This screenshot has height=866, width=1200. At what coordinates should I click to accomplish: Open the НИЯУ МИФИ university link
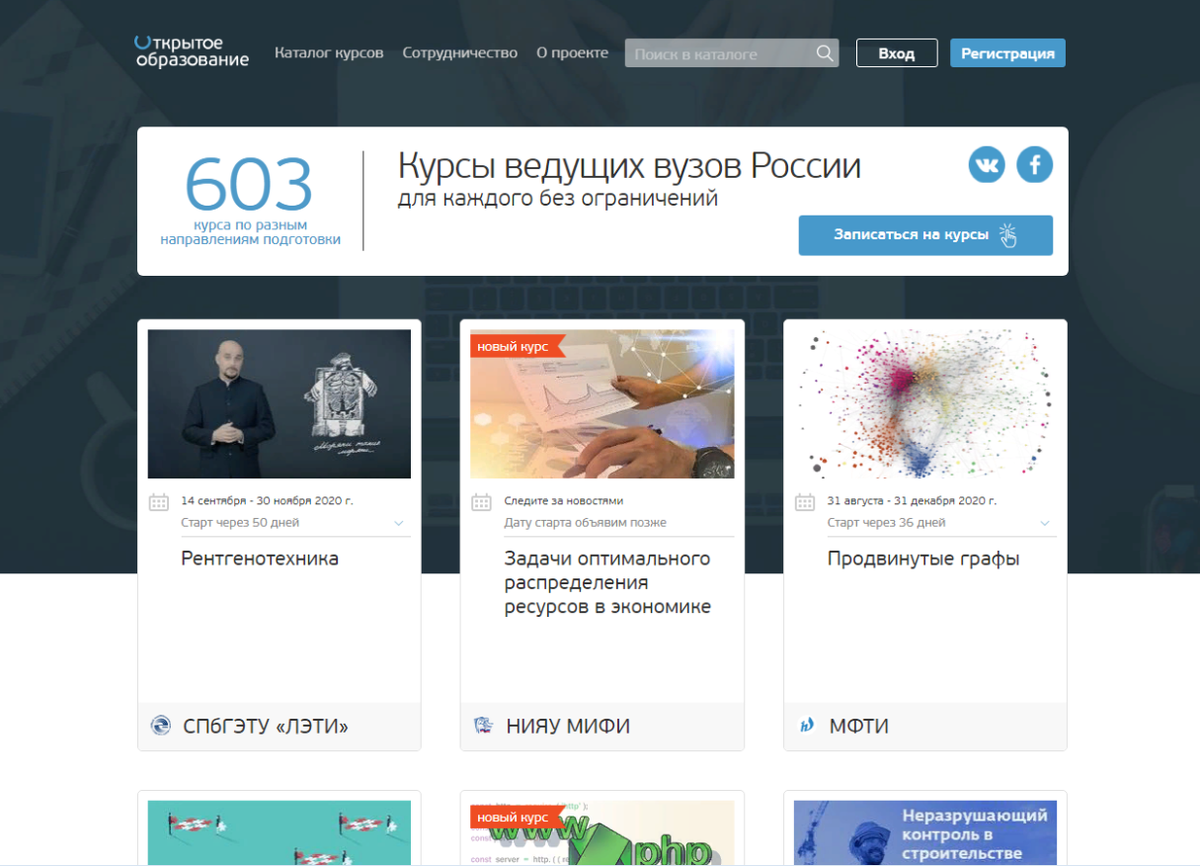point(568,726)
